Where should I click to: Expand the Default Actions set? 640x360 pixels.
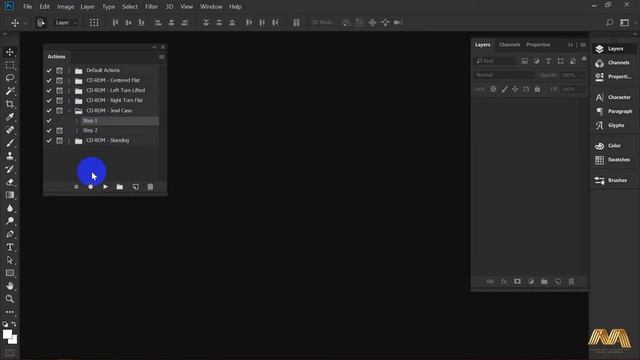(69, 71)
